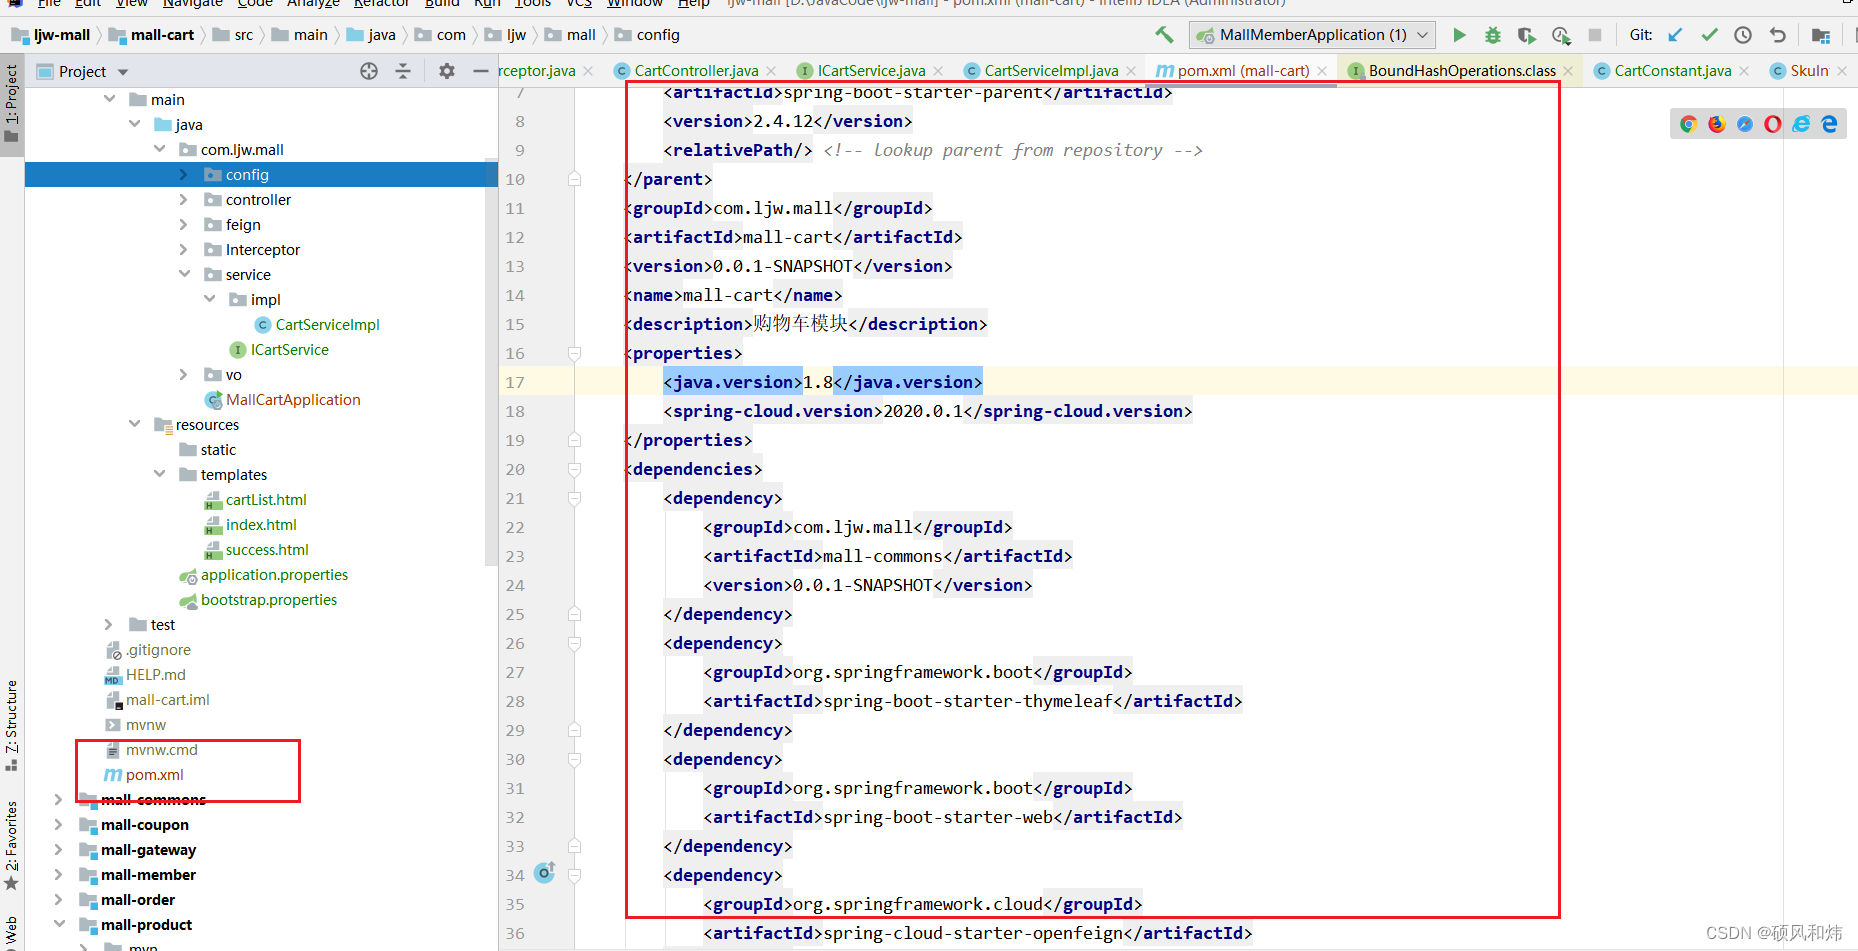Open the 1: Project side tab
Viewport: 1858px width, 951px height.
[11, 104]
